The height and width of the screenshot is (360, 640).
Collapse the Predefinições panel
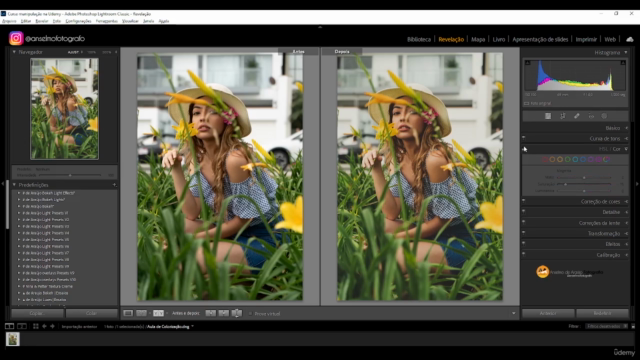14,185
